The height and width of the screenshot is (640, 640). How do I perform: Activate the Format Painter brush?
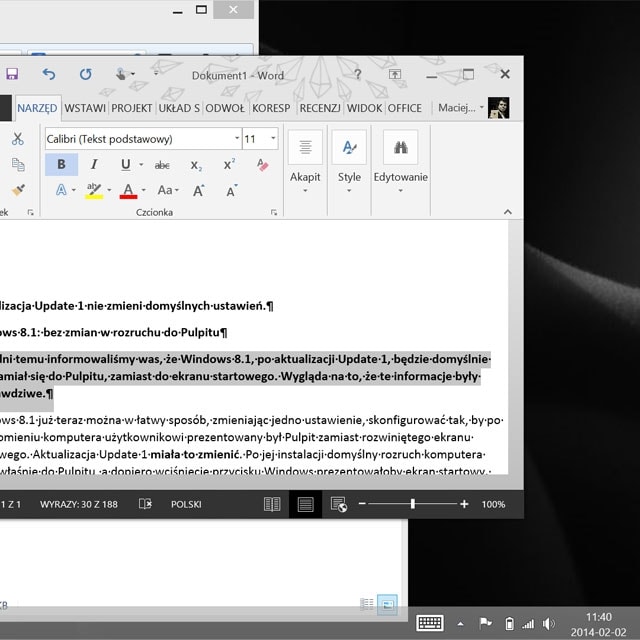tap(18, 190)
